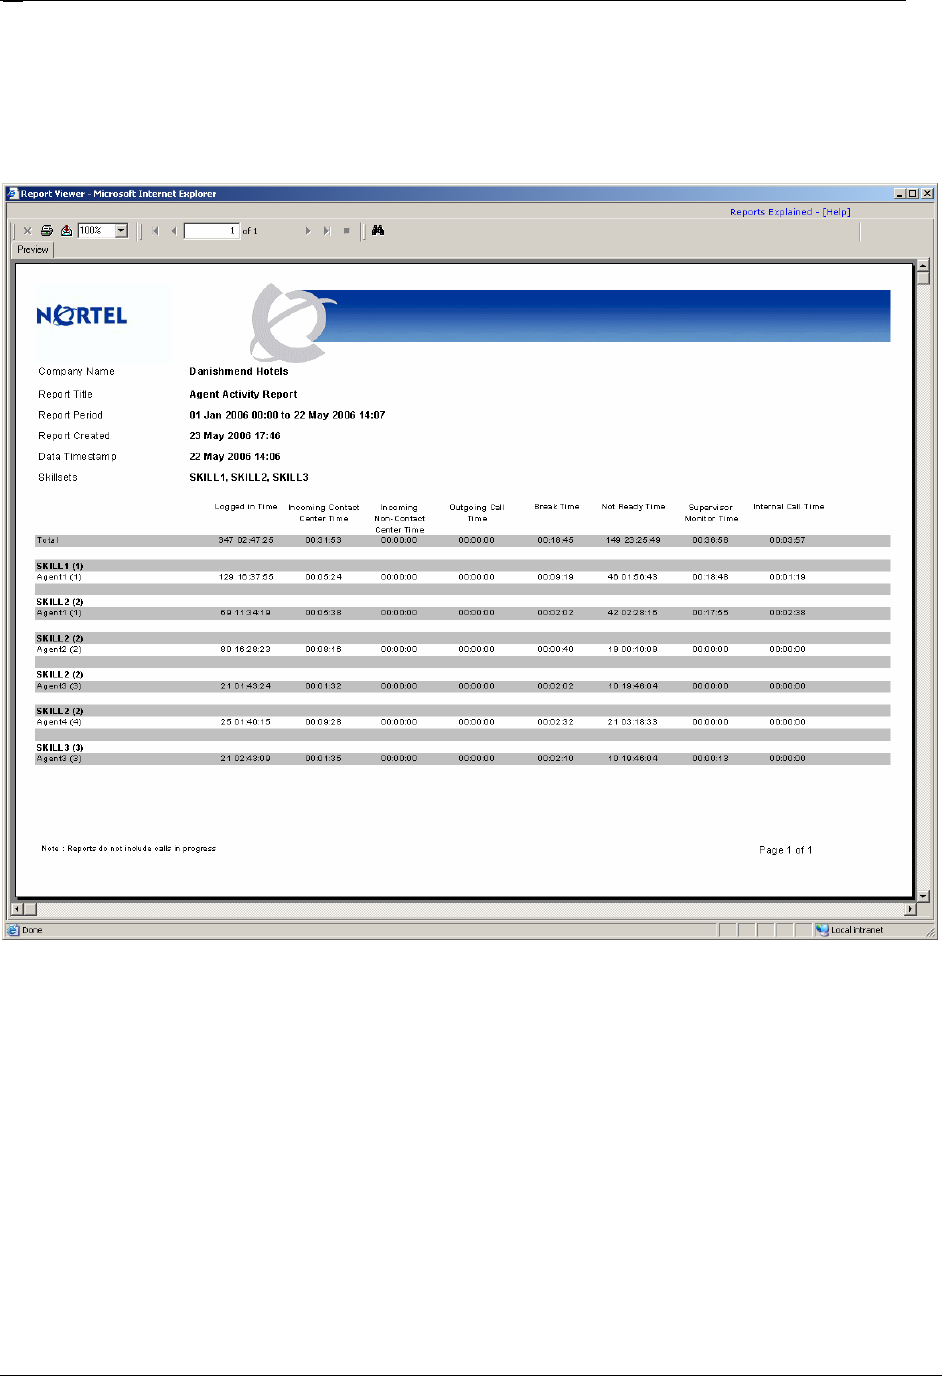Click the 'Agent4 (4)' row label
This screenshot has width=942, height=1376.
(59, 722)
